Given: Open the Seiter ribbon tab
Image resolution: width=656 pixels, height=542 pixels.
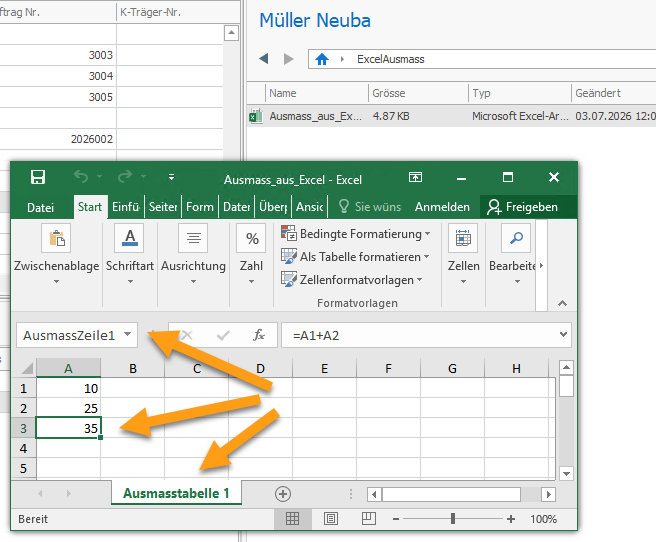Looking at the screenshot, I should (163, 207).
